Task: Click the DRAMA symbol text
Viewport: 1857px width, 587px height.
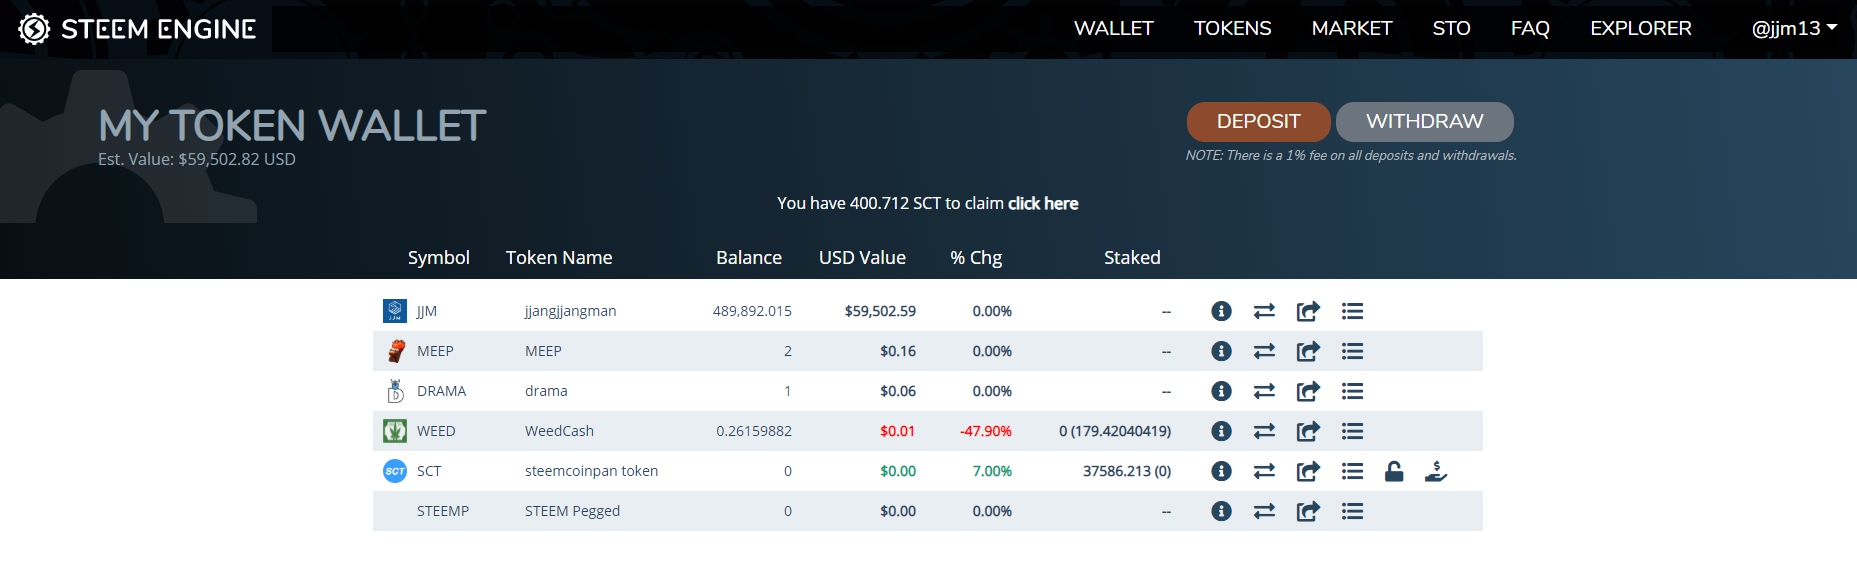Action: [x=441, y=391]
